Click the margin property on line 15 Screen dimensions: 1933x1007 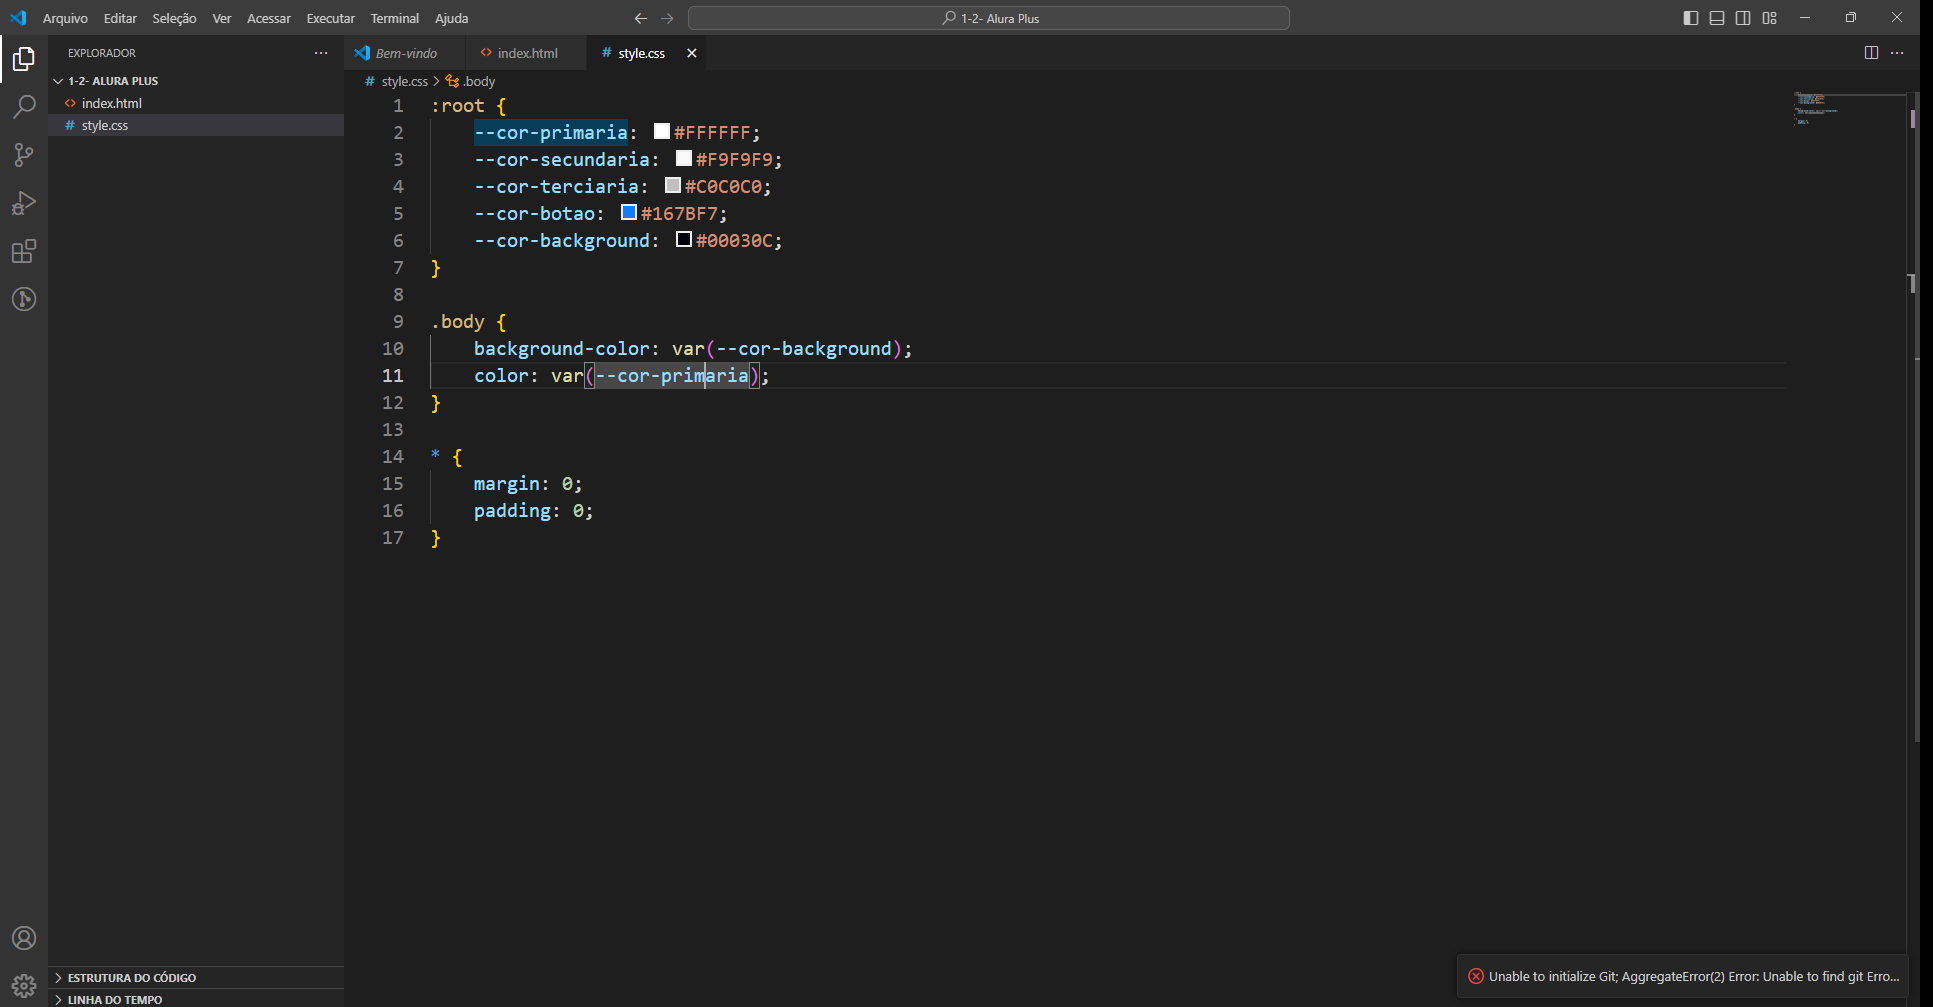[x=507, y=484]
